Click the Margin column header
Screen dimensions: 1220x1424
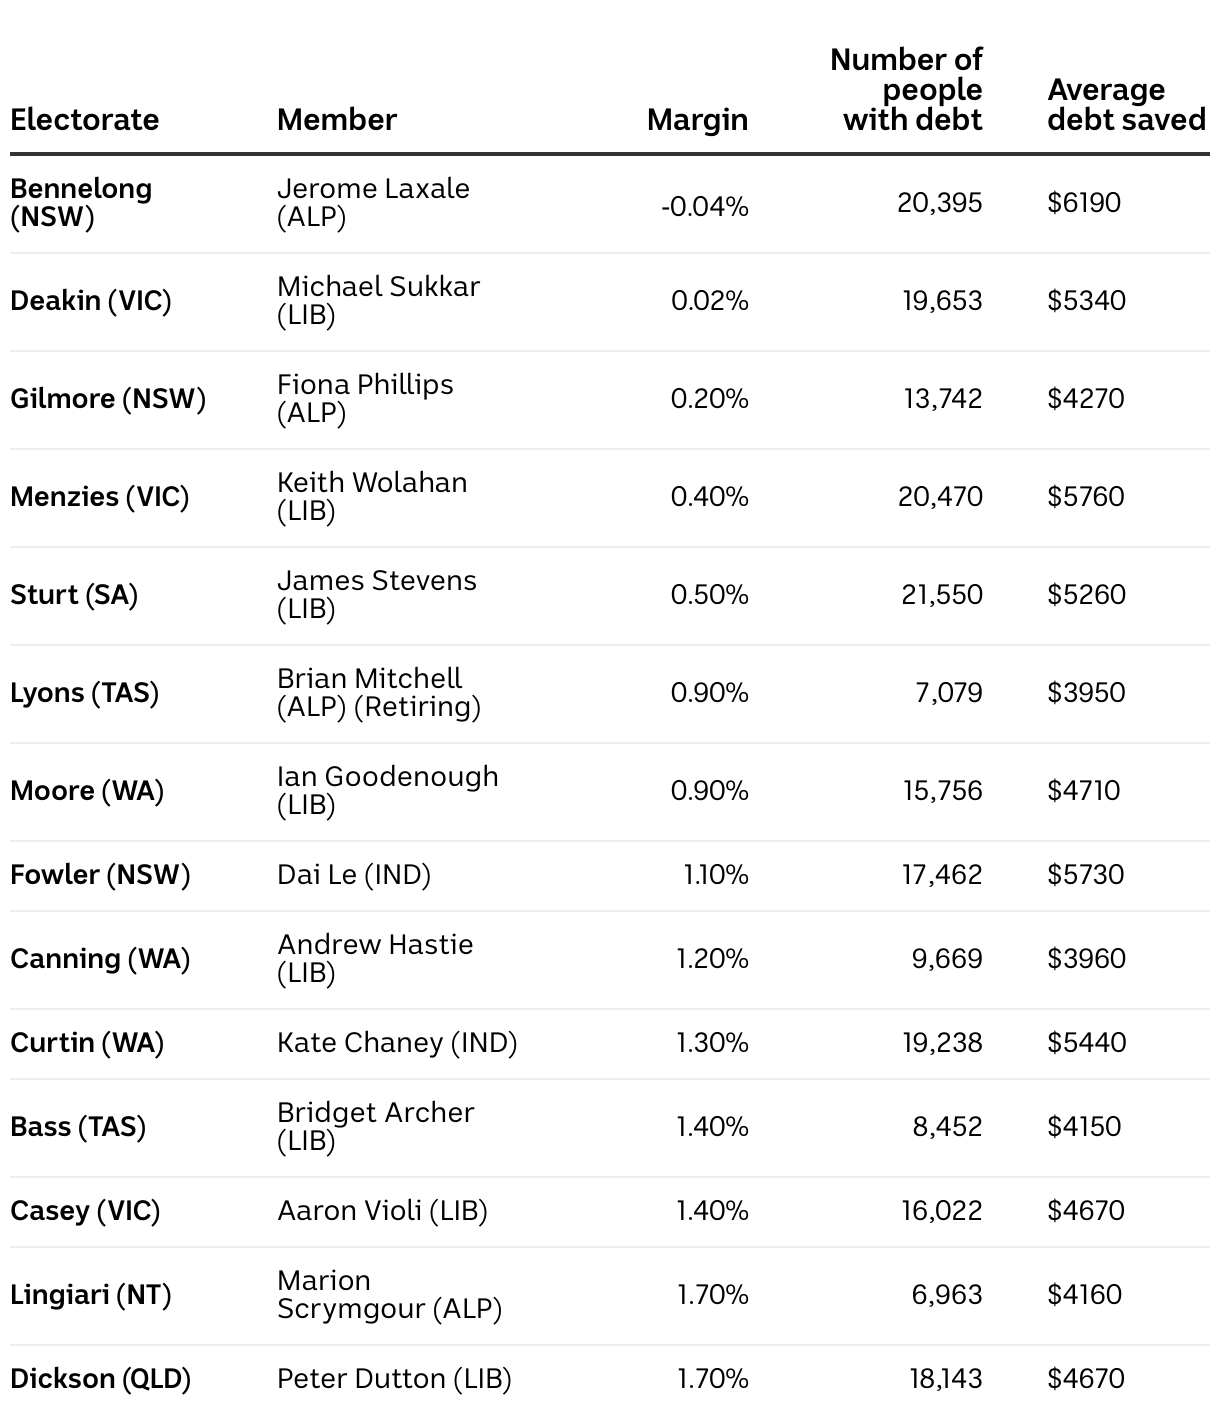tap(697, 120)
